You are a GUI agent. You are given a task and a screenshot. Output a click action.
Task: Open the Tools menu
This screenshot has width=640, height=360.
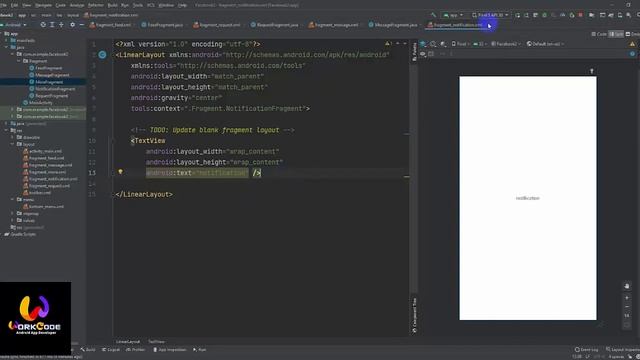point(138,5)
